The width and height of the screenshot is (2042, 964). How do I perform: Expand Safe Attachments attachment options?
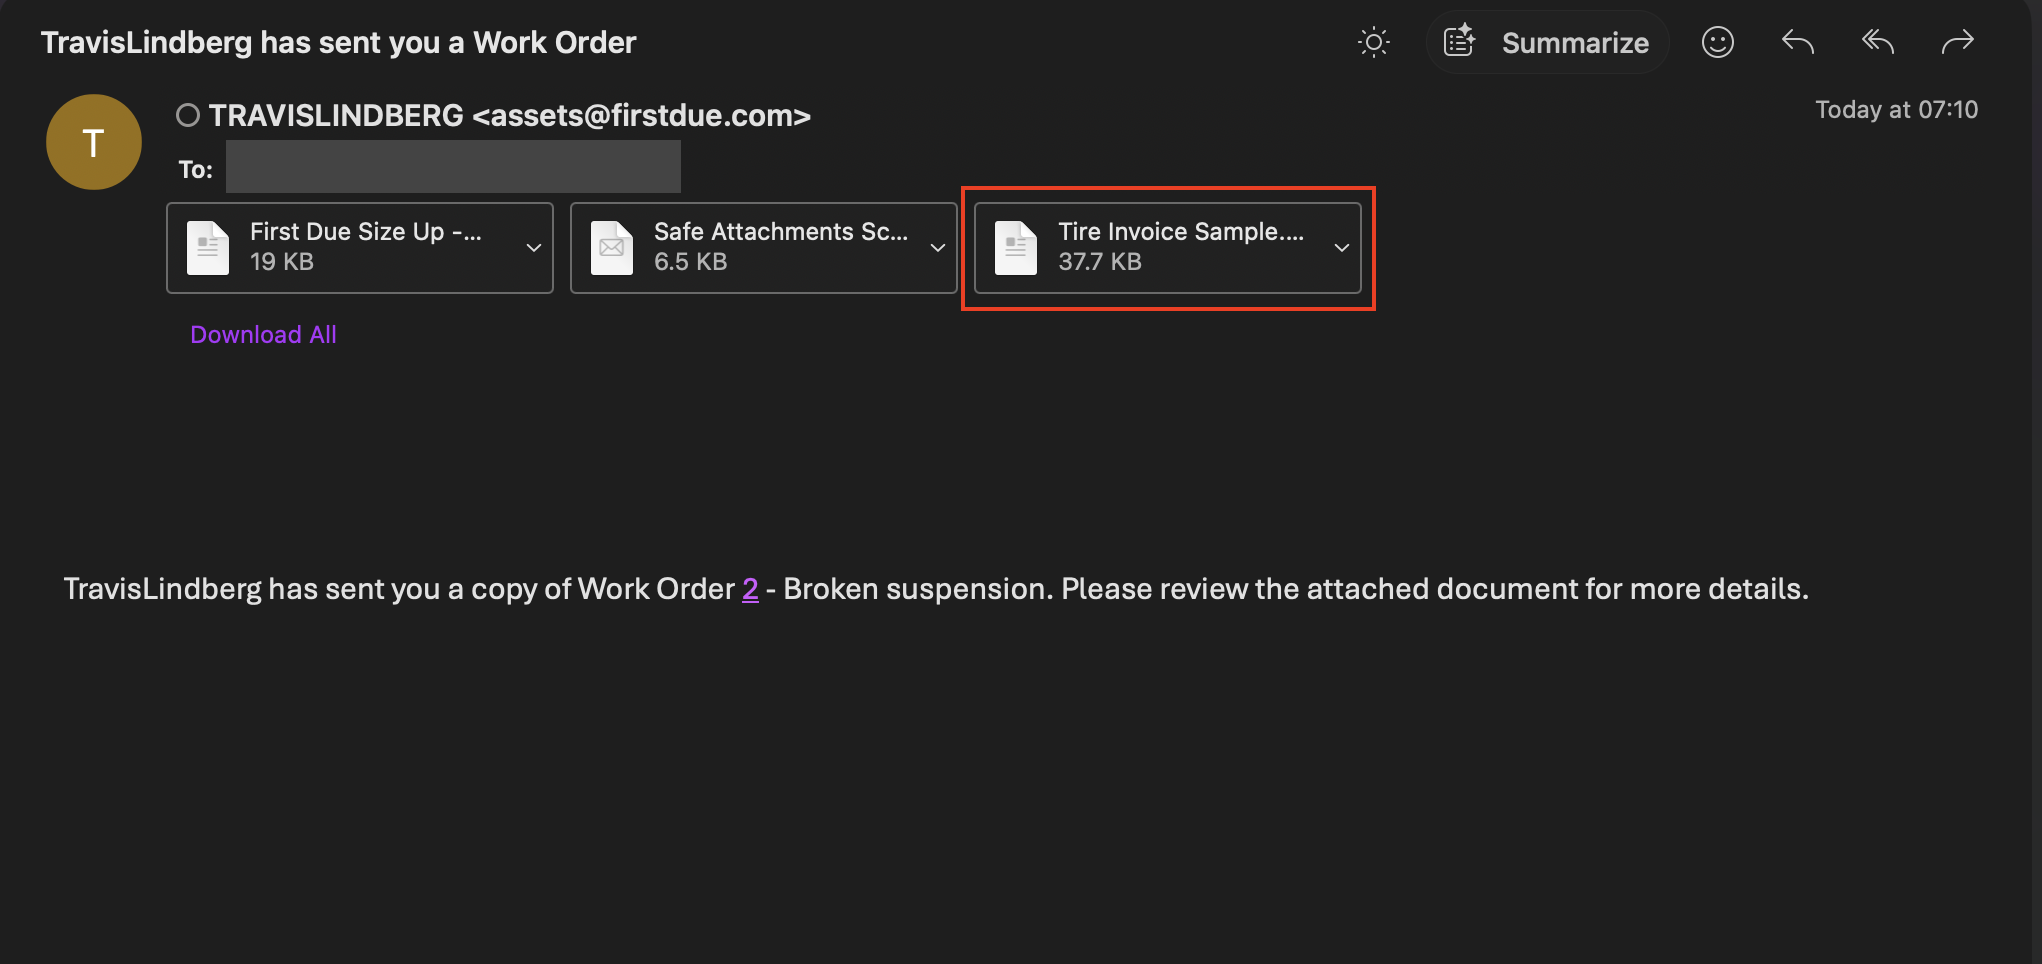click(938, 247)
